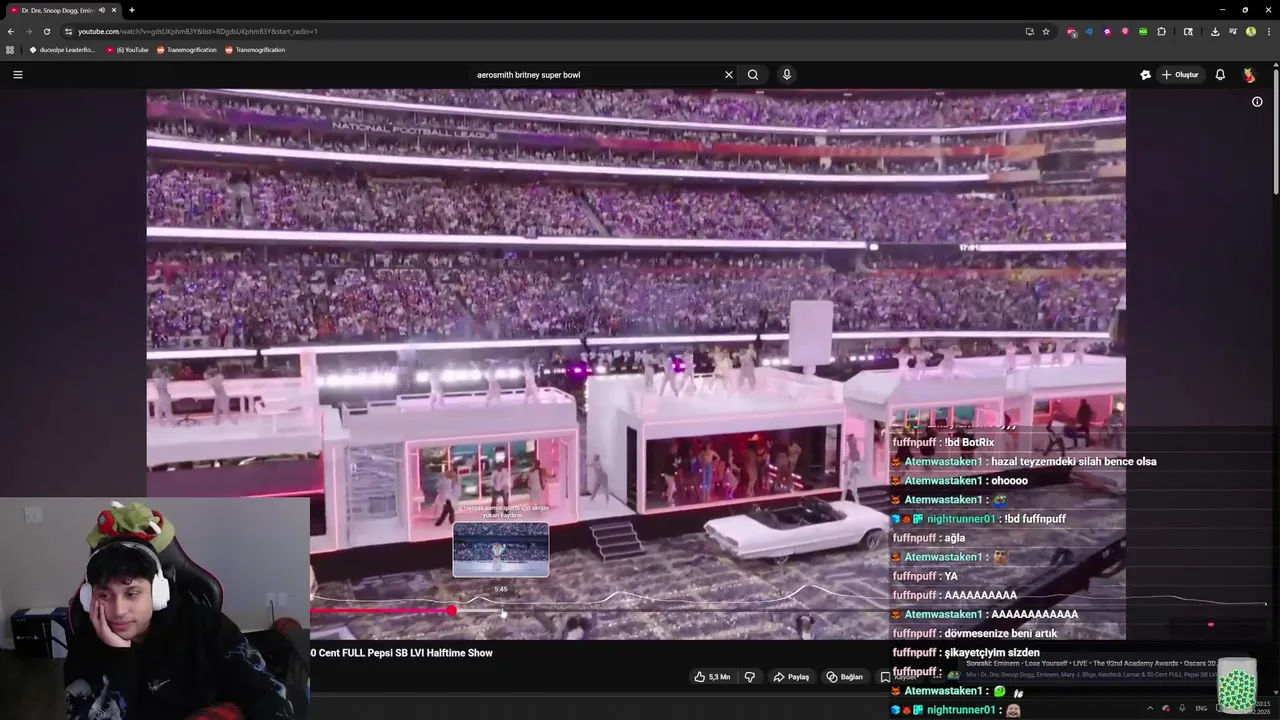Open the Chrome downloads icon

click(x=1214, y=31)
